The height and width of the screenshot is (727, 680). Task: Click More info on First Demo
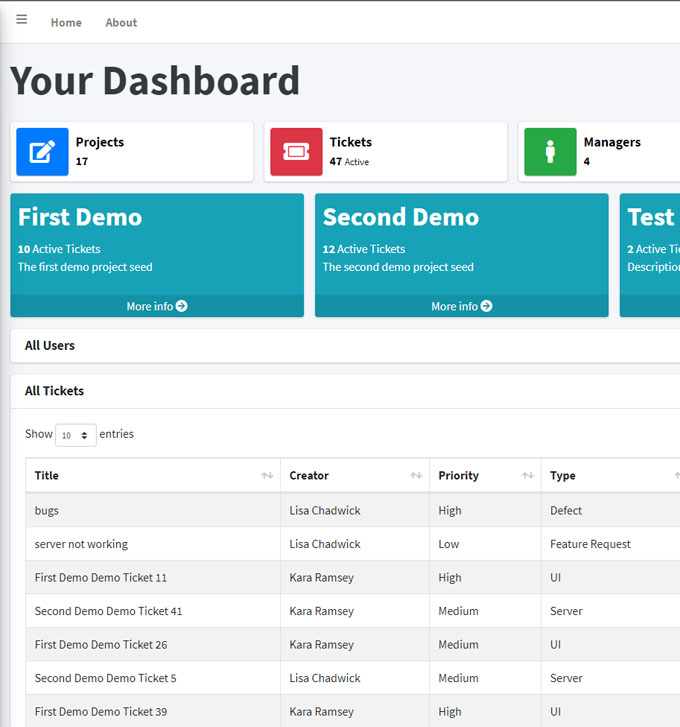150,306
